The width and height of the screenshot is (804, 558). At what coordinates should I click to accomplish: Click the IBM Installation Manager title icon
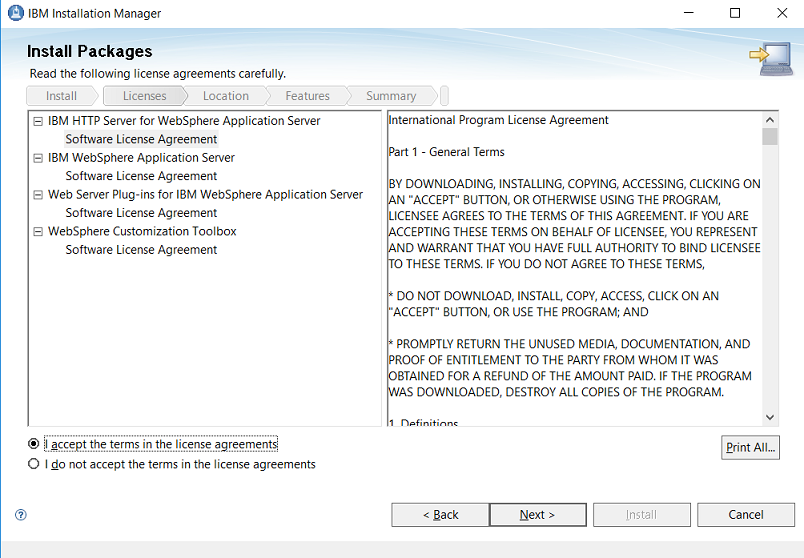16,13
